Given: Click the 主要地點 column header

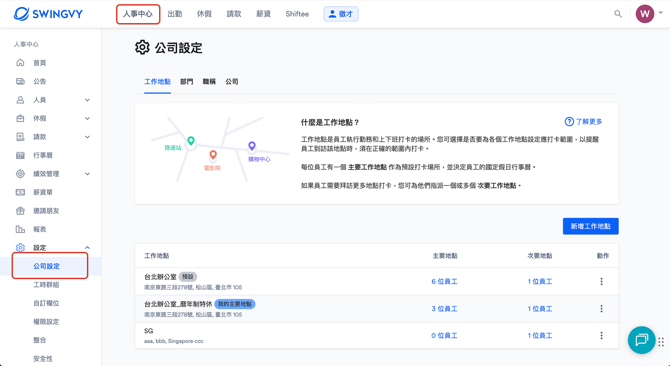Looking at the screenshot, I should (445, 256).
